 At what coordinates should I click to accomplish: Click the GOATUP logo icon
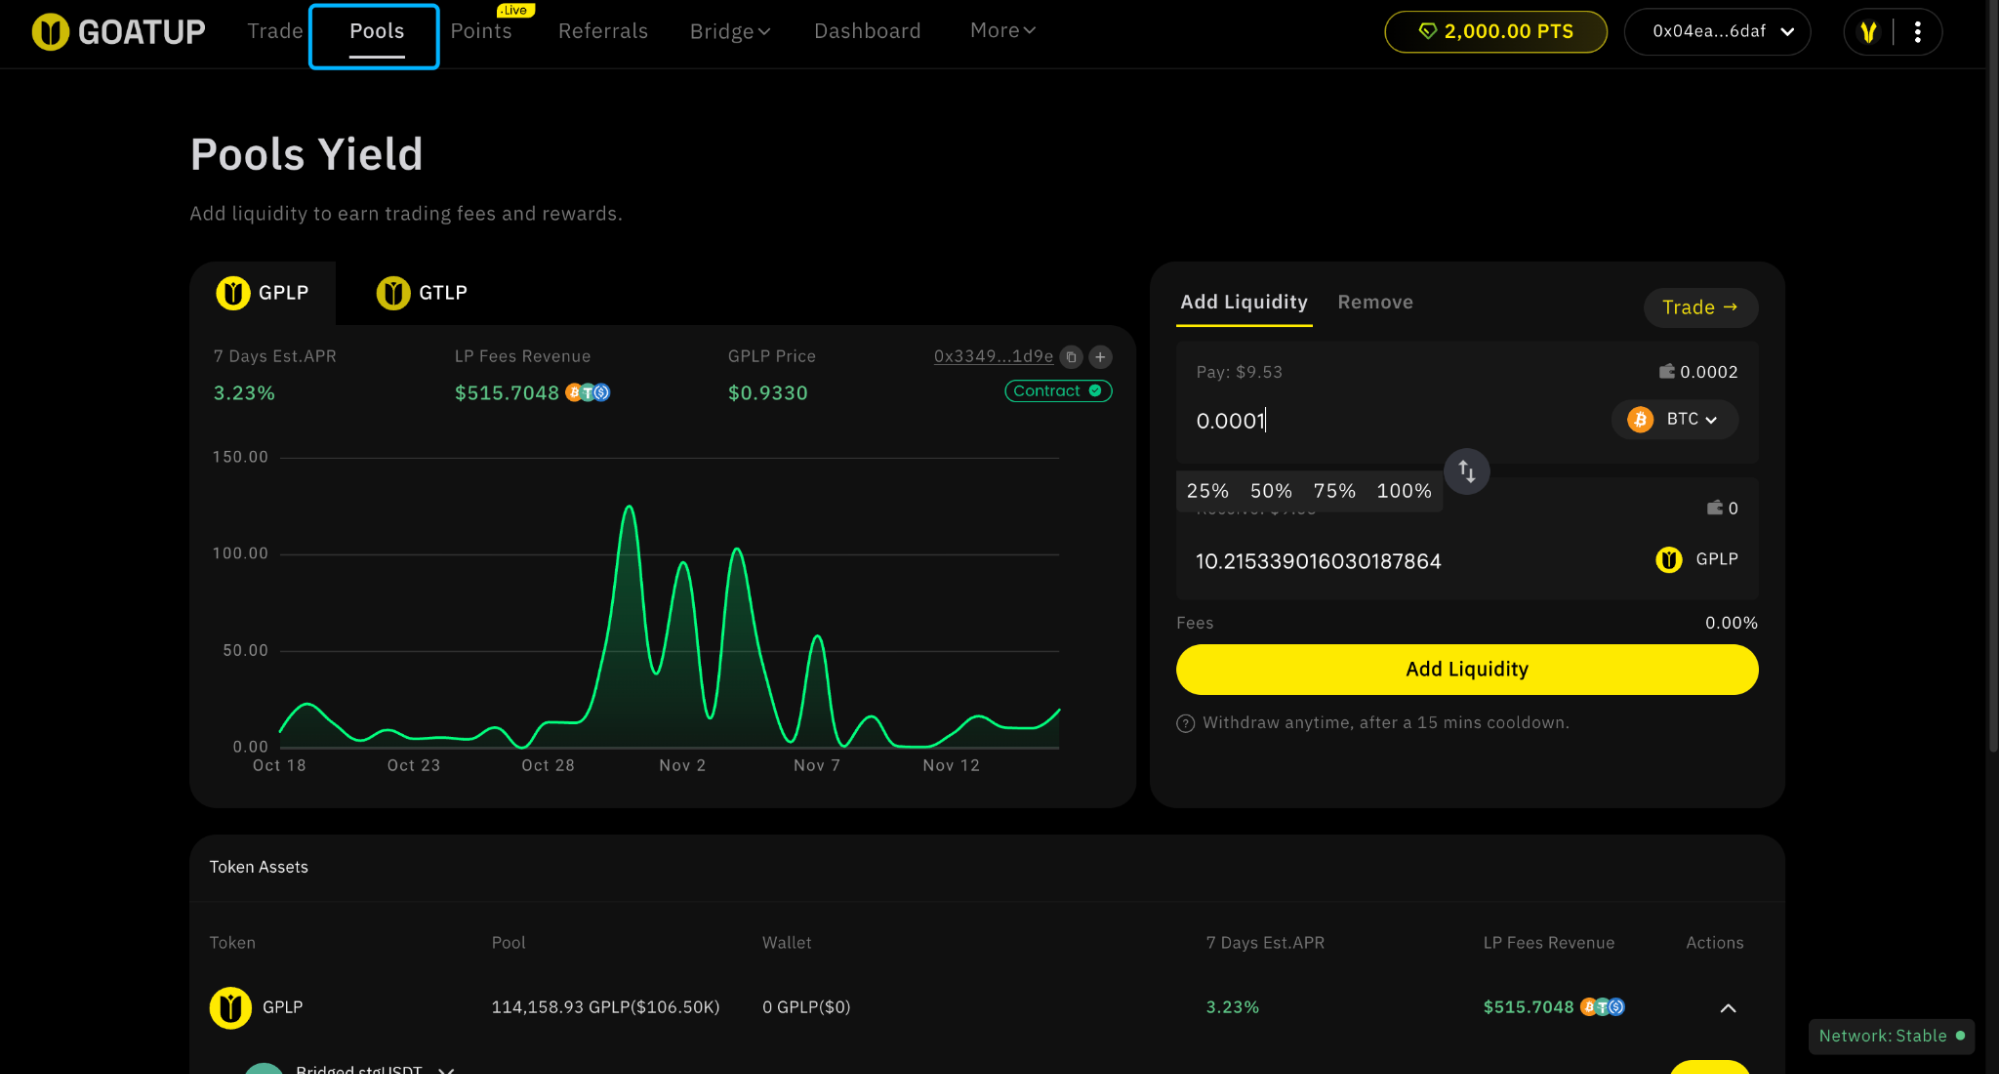point(49,31)
